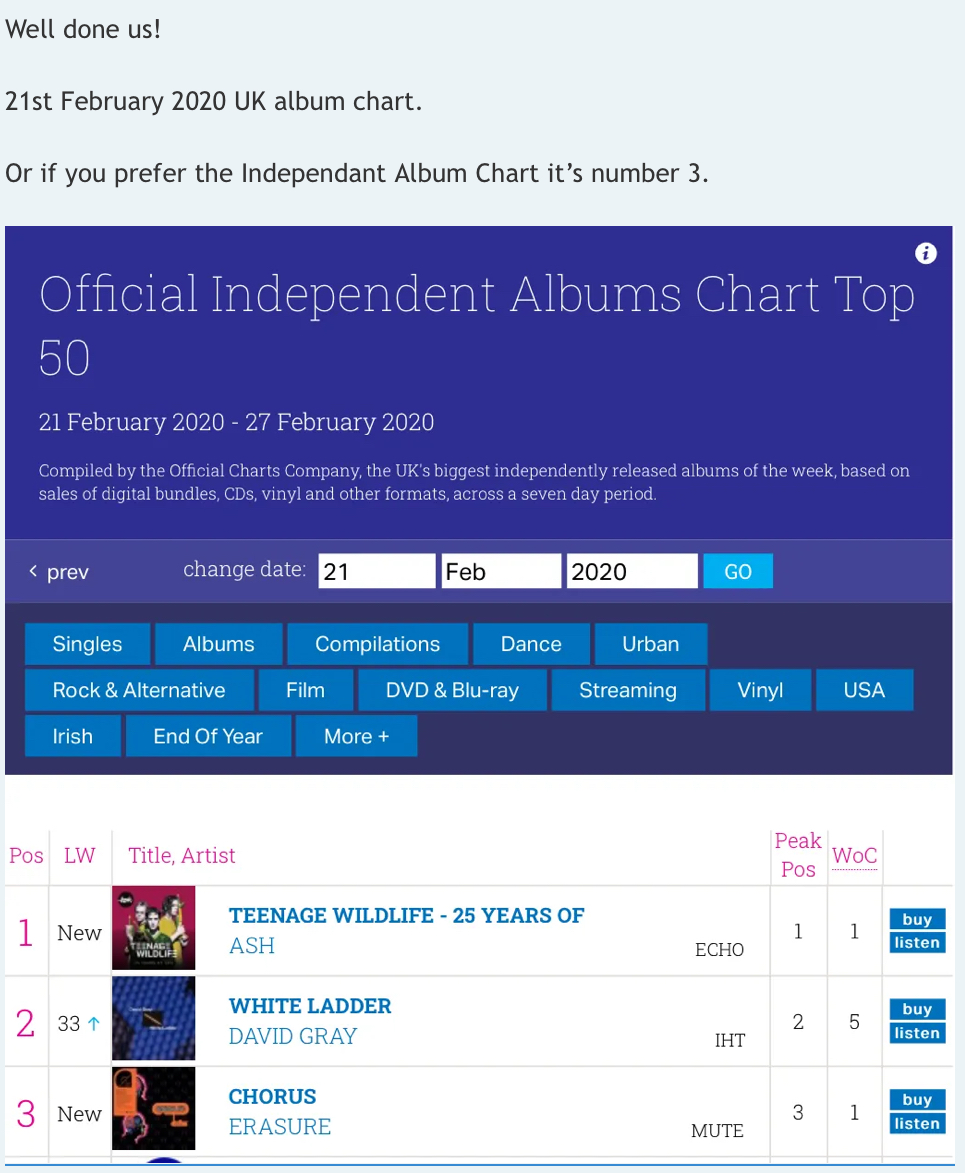Image resolution: width=965 pixels, height=1173 pixels.
Task: Switch to the Rock & Alternative chart tab
Action: 139,690
